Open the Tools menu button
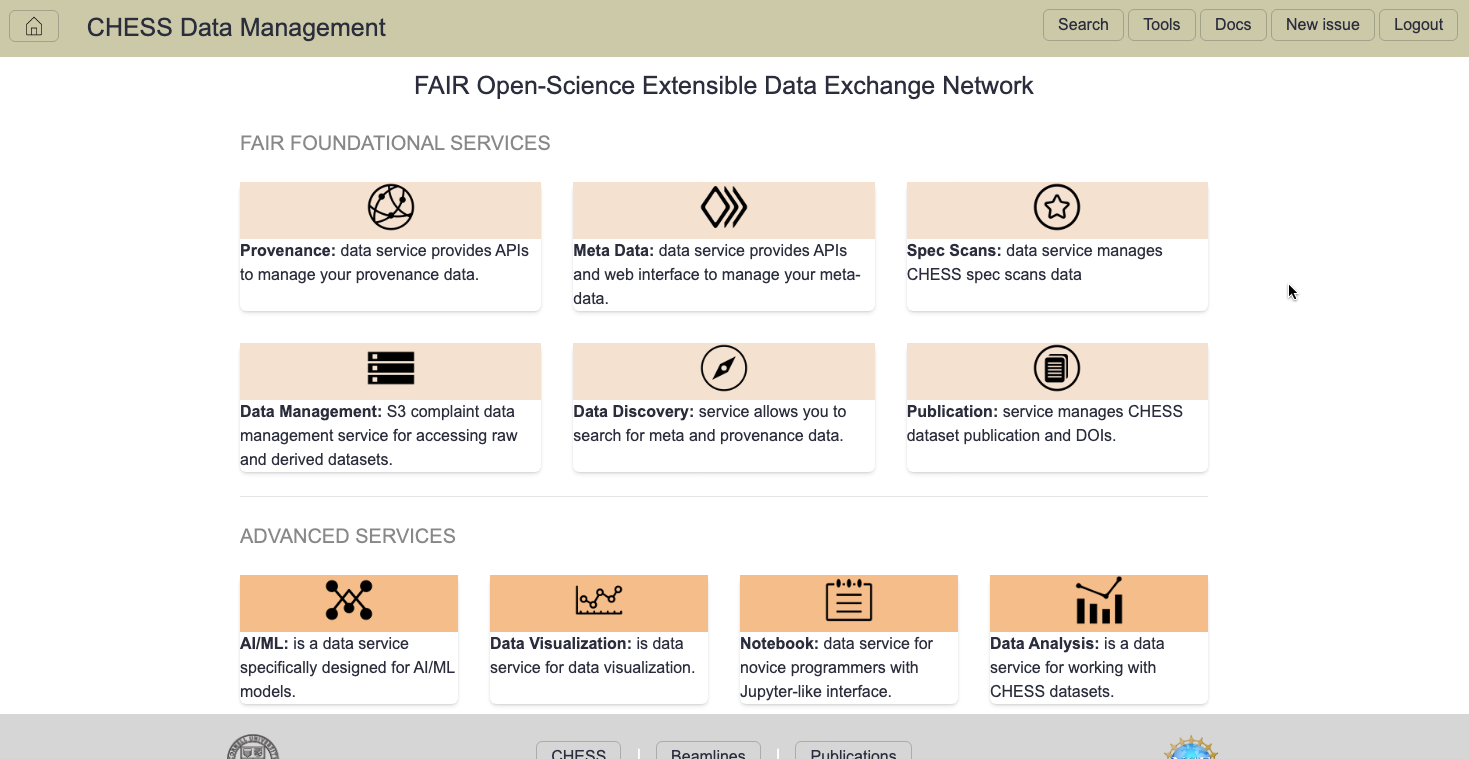The height and width of the screenshot is (759, 1469). tap(1162, 25)
